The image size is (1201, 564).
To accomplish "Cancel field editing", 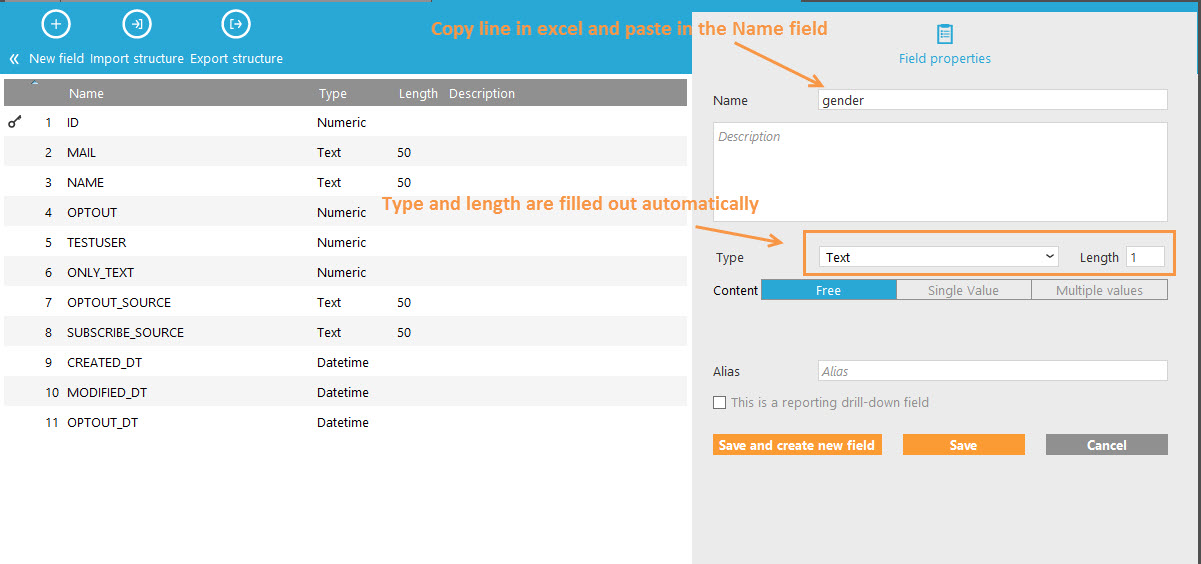I will (1106, 445).
